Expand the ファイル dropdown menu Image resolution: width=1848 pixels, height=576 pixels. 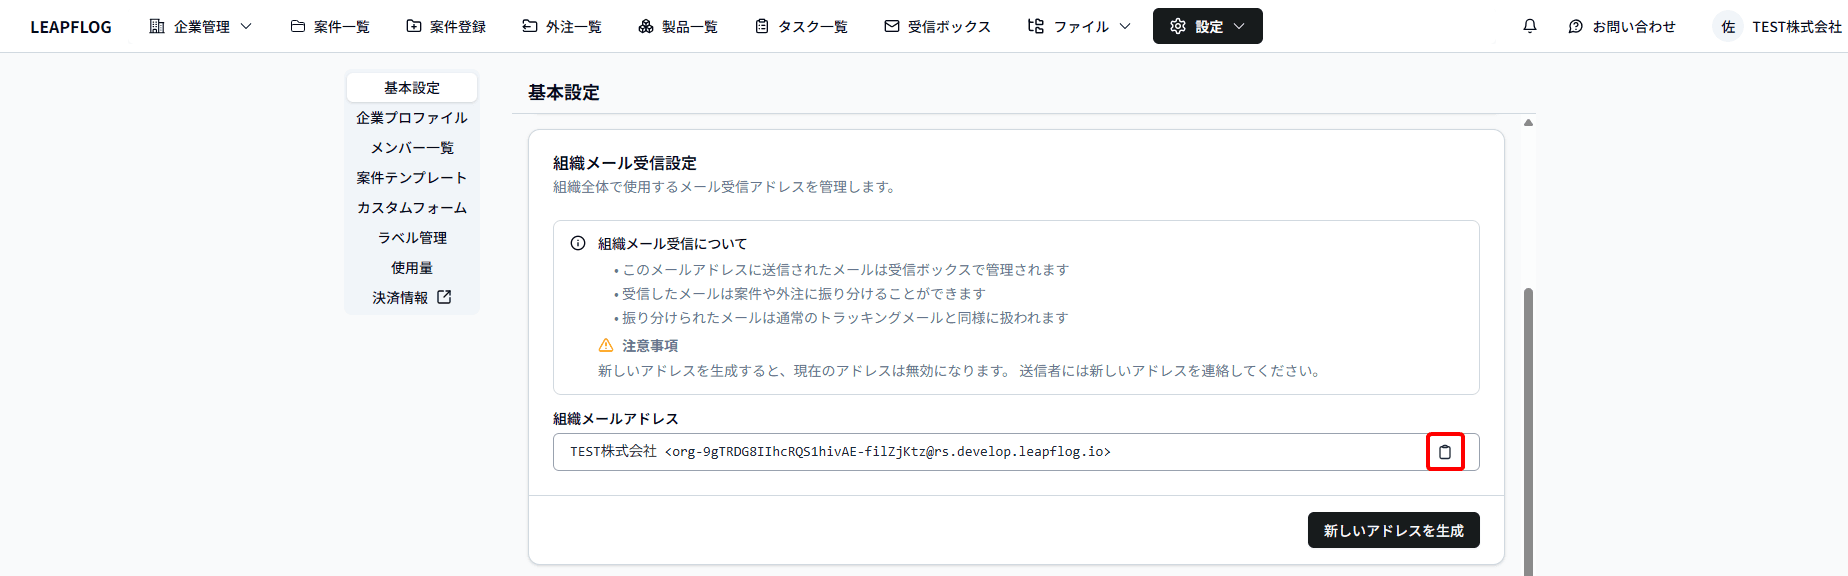click(1079, 27)
